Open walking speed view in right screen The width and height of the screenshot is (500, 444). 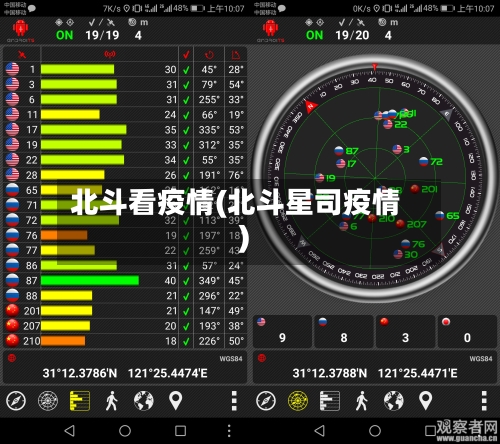[362, 401]
